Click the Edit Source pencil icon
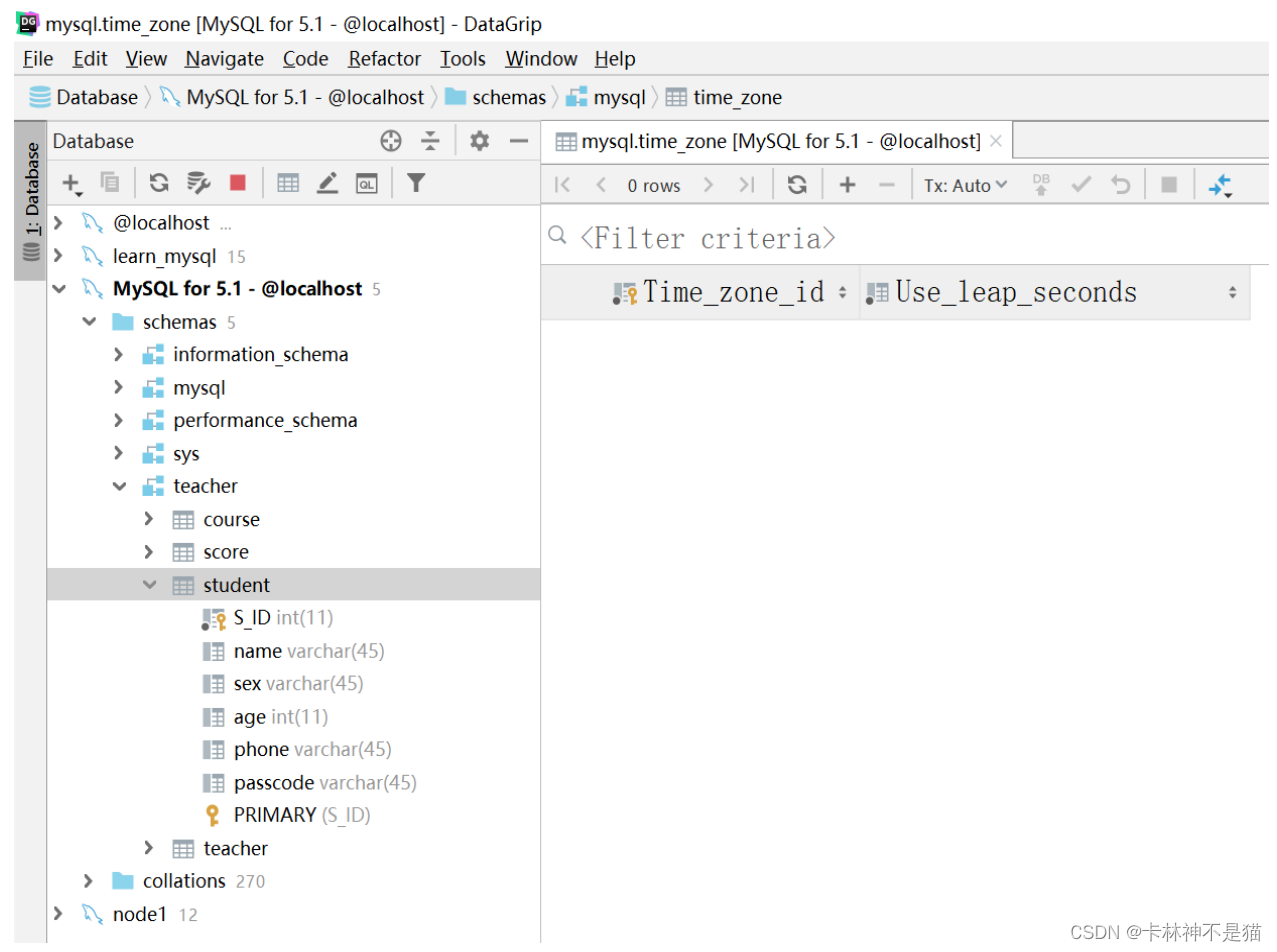 [327, 182]
